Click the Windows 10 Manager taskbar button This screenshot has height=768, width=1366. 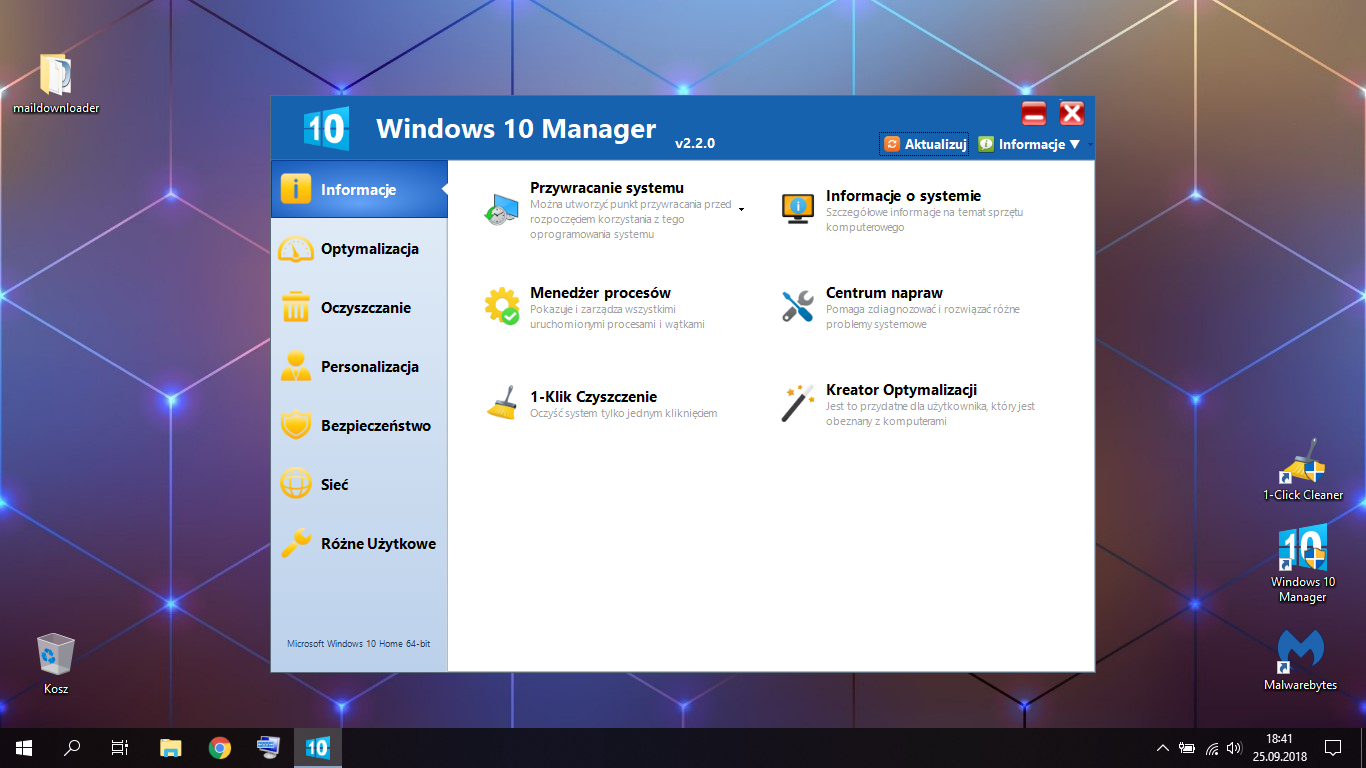click(x=317, y=747)
